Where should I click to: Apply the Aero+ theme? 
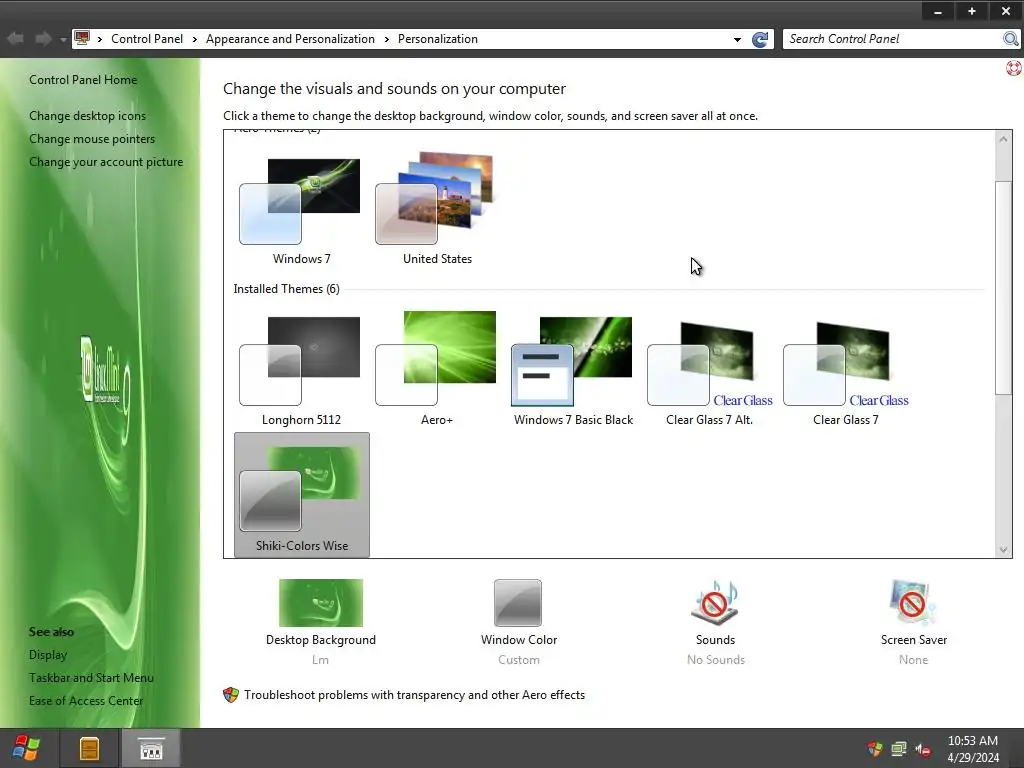click(437, 371)
